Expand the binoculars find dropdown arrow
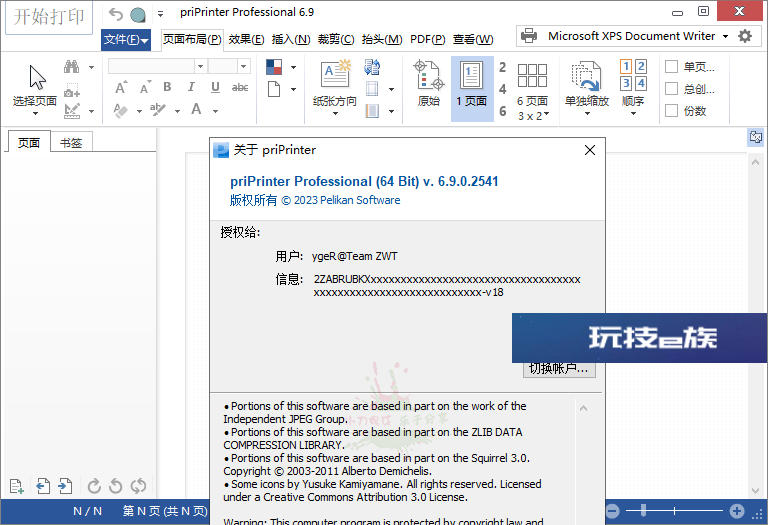This screenshot has width=768, height=525. point(91,67)
